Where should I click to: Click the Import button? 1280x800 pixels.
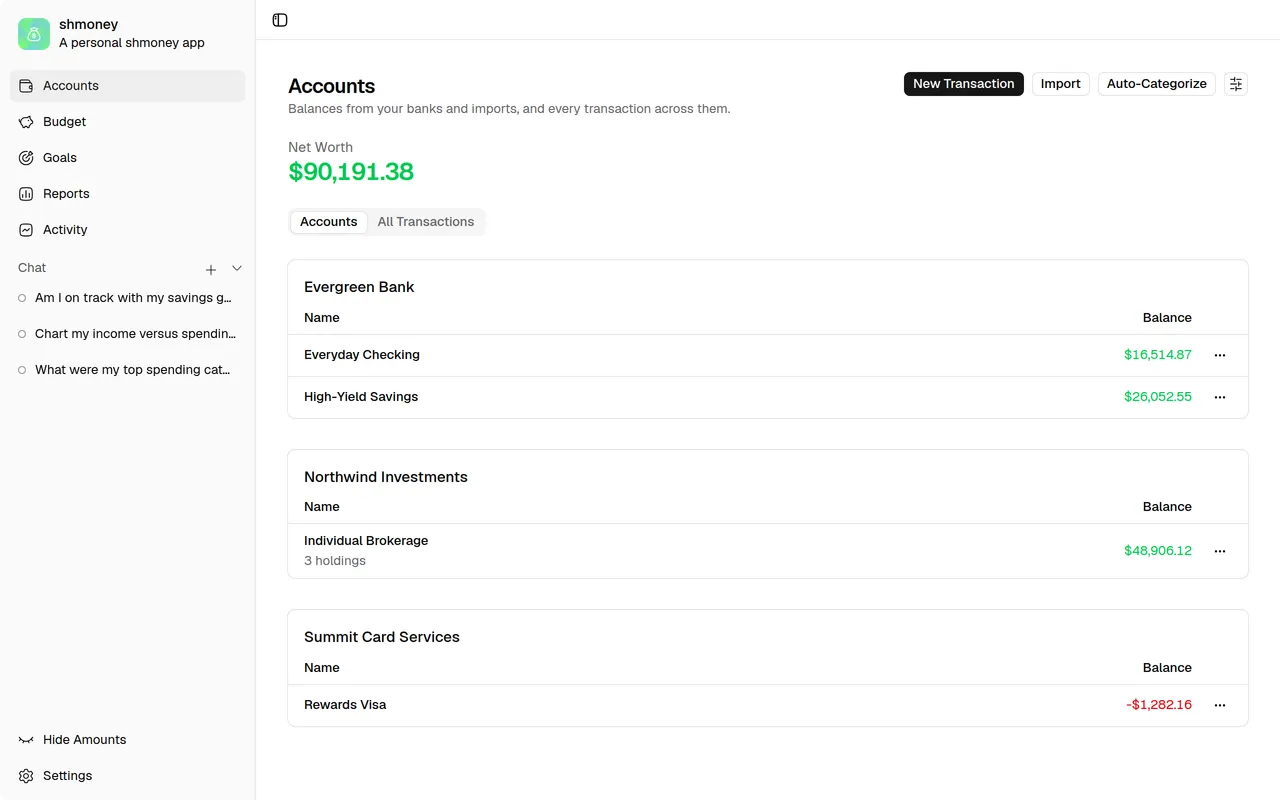coord(1061,84)
